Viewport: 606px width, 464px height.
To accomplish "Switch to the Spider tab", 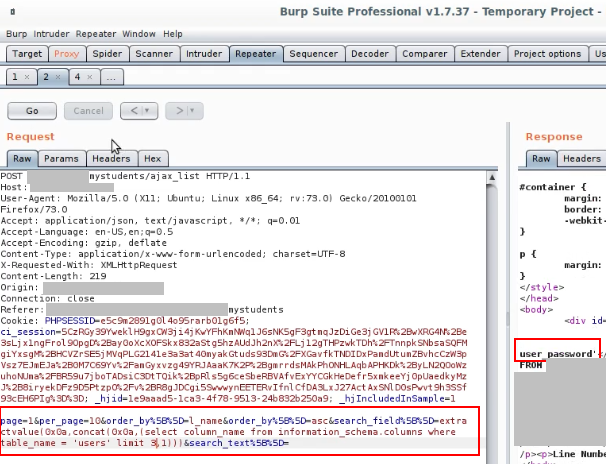I will pyautogui.click(x=107, y=54).
